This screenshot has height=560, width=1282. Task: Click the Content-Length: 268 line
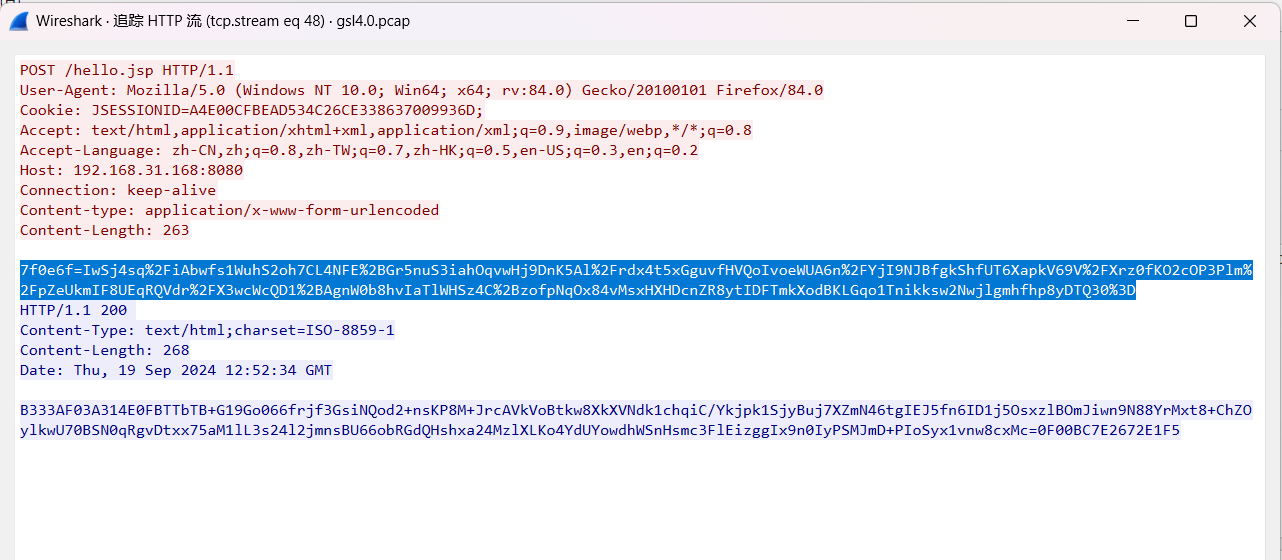pyautogui.click(x=105, y=350)
